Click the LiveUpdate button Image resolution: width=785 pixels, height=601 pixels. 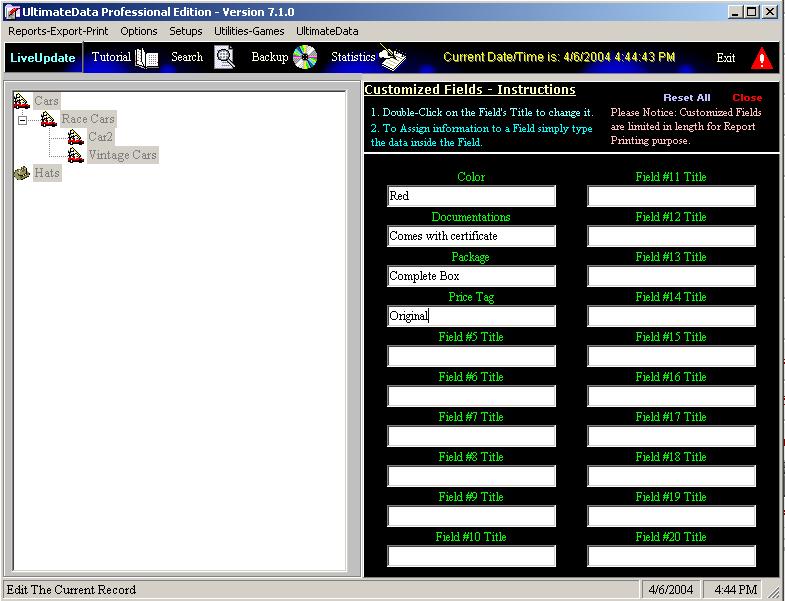(42, 58)
